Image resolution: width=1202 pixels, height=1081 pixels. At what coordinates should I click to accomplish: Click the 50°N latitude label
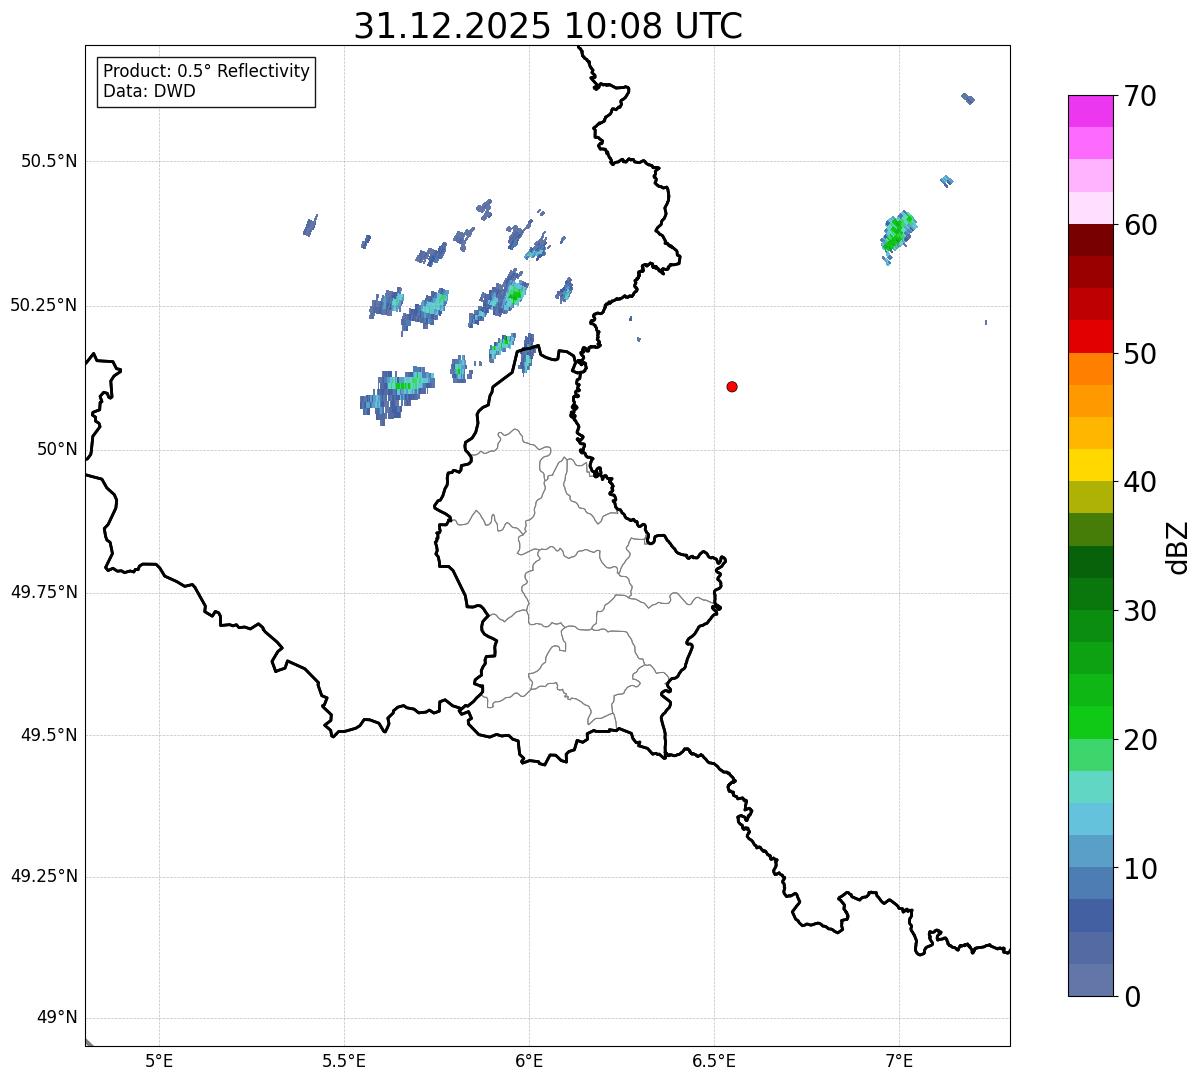(x=57, y=449)
